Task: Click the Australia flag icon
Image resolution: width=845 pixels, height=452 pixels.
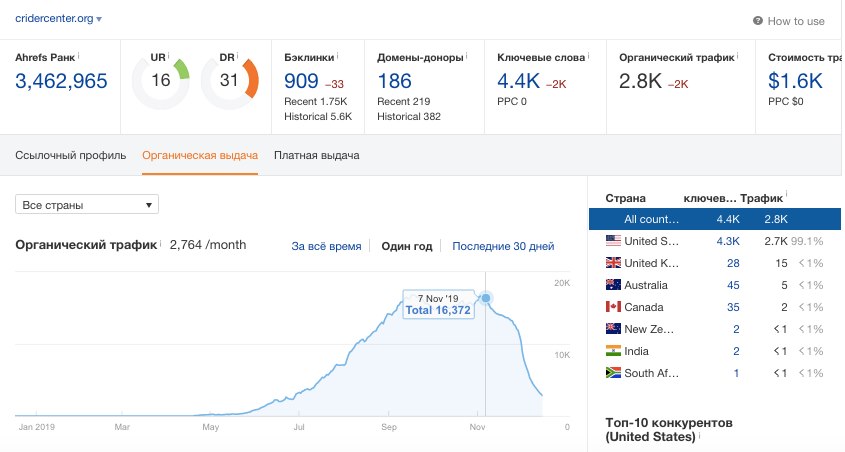Action: point(614,285)
